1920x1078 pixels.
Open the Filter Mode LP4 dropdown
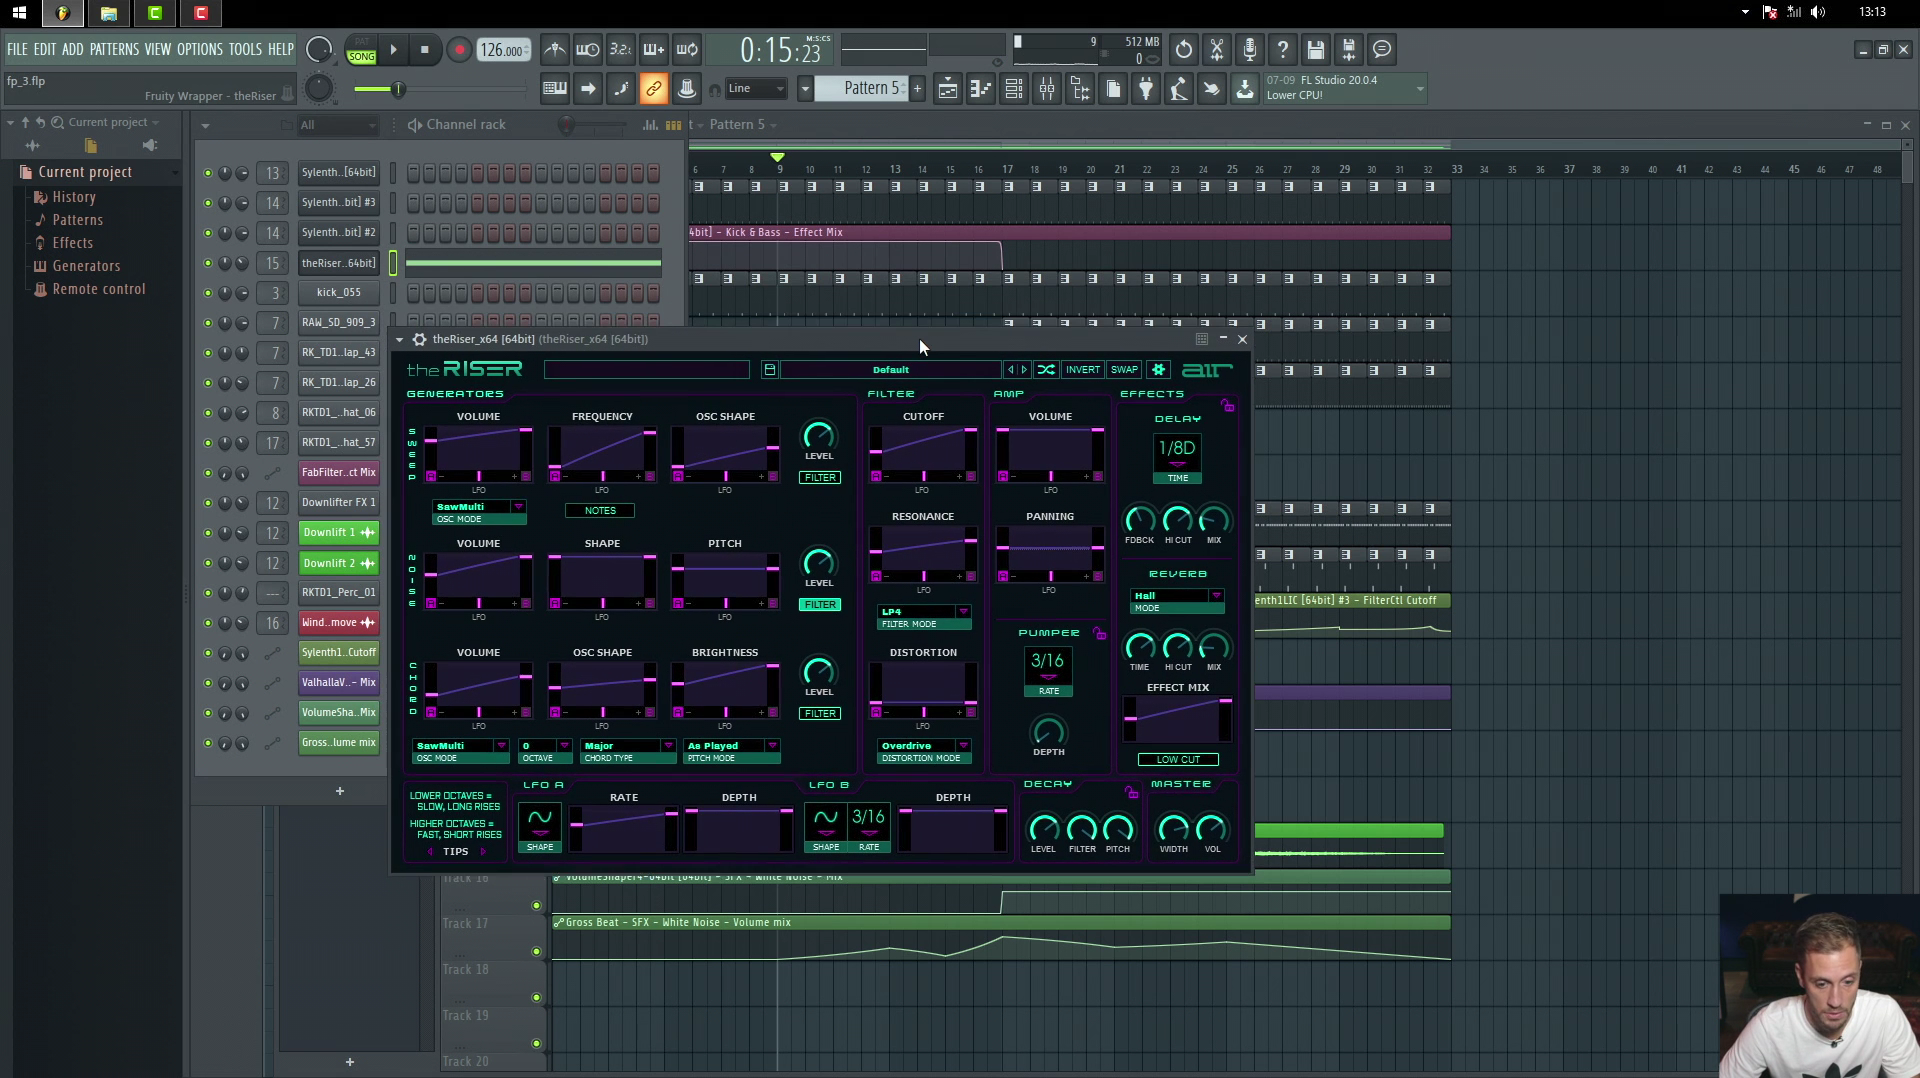point(963,612)
